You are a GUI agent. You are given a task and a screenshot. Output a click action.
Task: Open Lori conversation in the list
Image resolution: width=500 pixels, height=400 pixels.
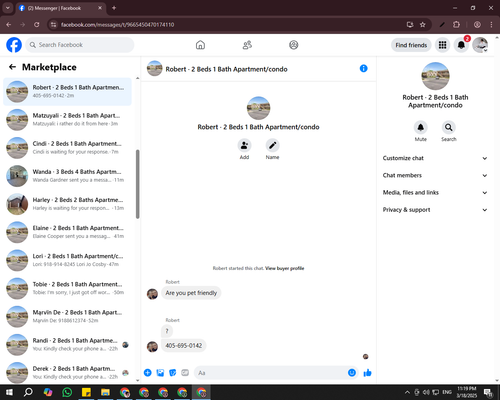[68, 260]
